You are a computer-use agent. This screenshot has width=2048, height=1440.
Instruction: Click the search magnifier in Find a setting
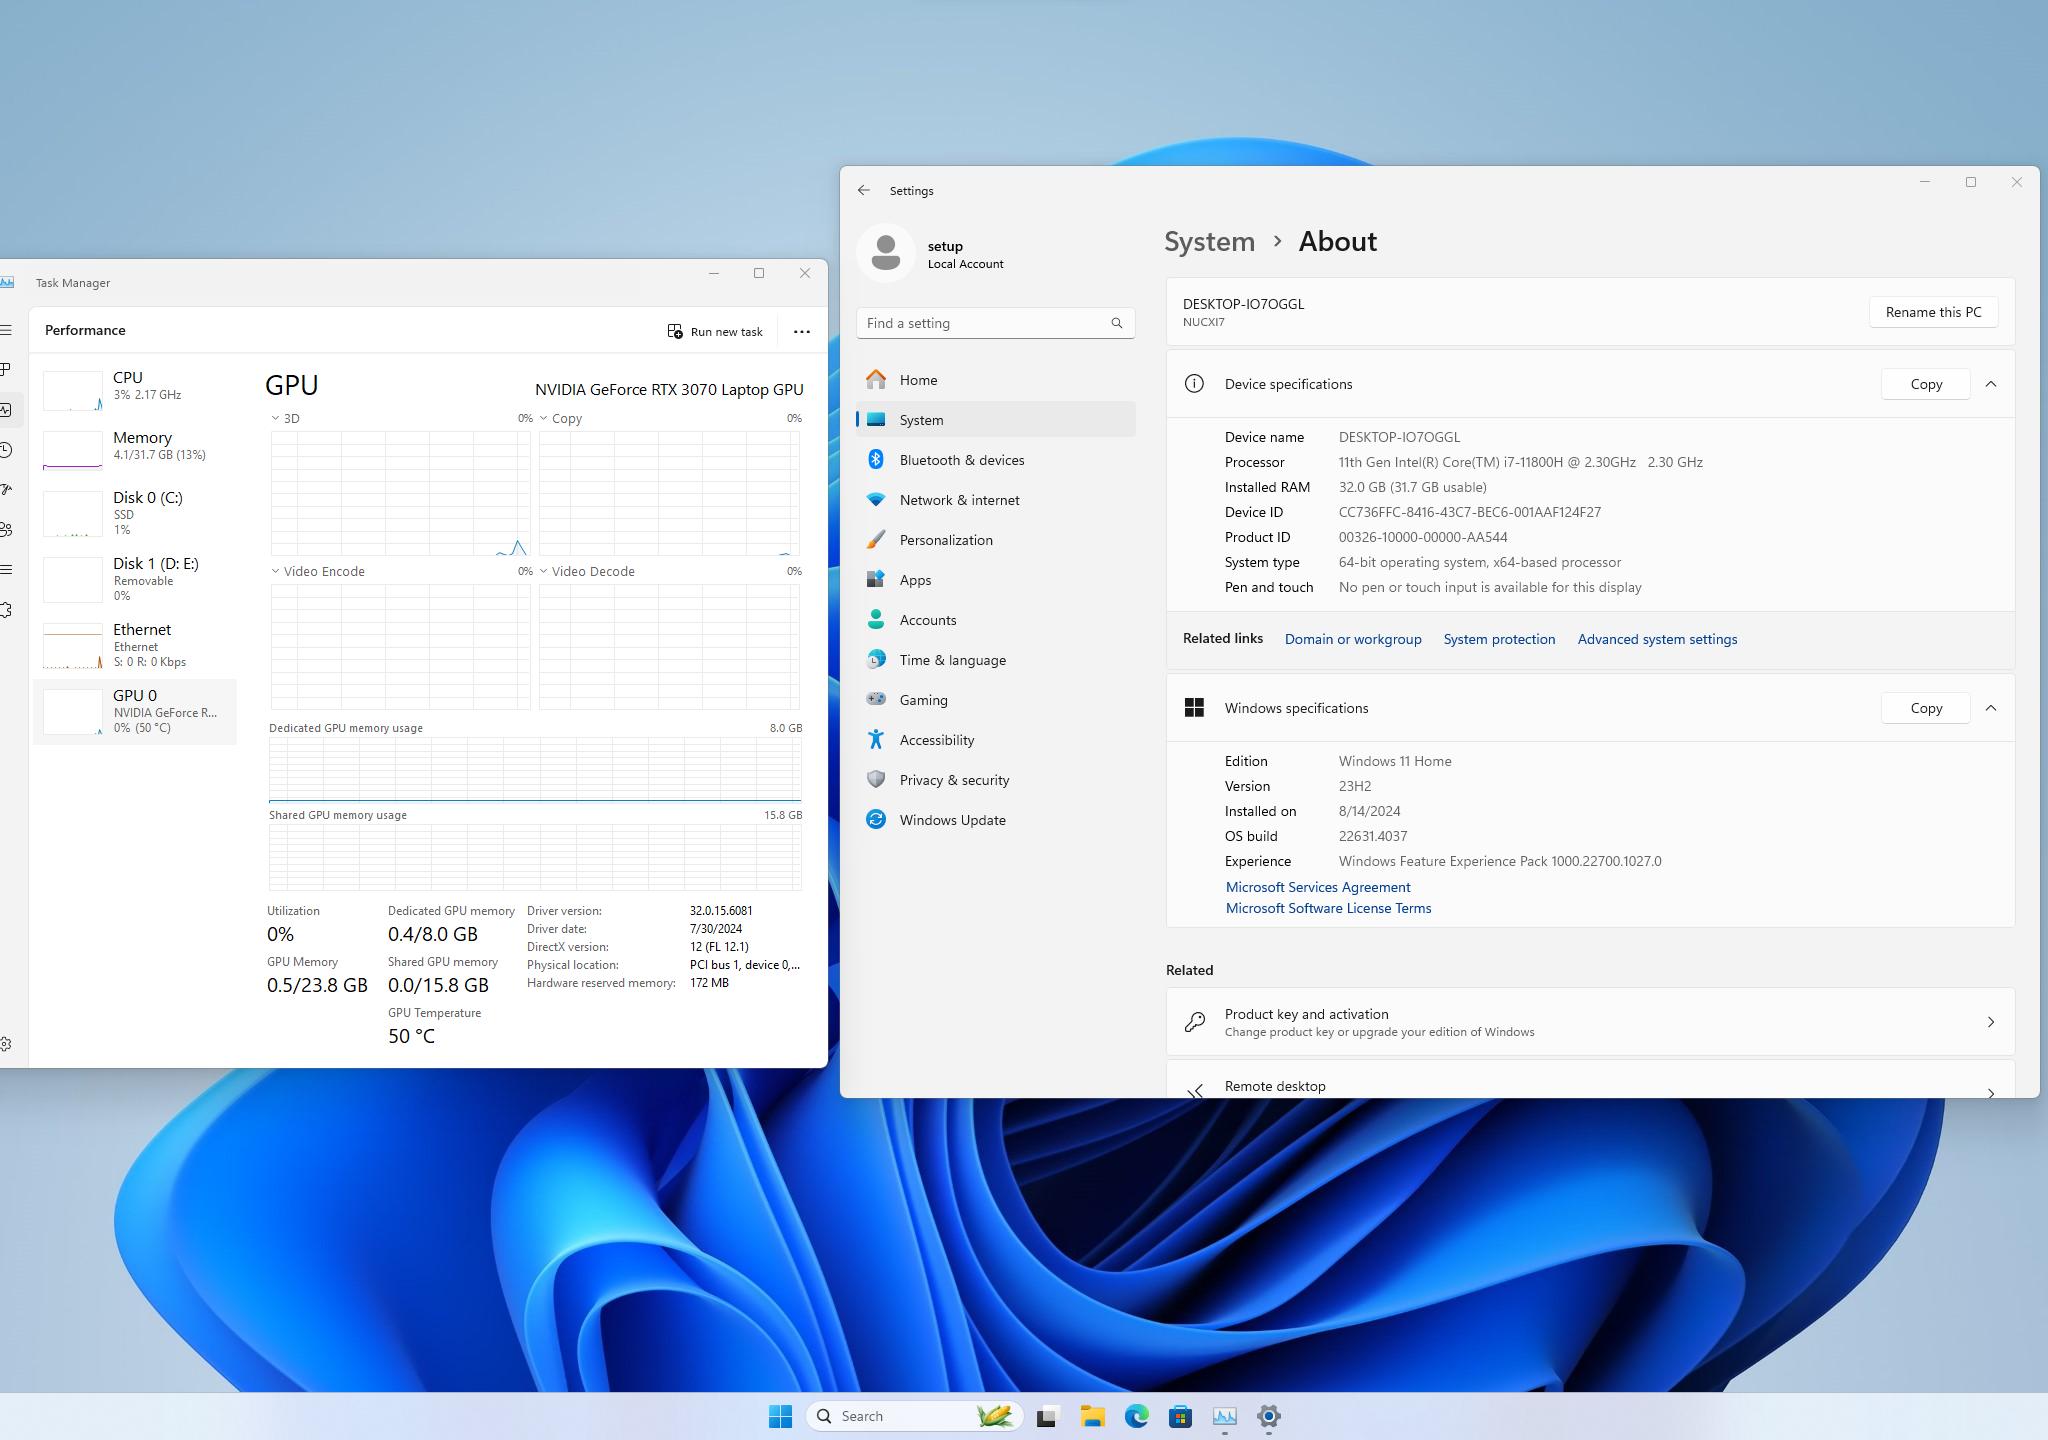[1117, 323]
